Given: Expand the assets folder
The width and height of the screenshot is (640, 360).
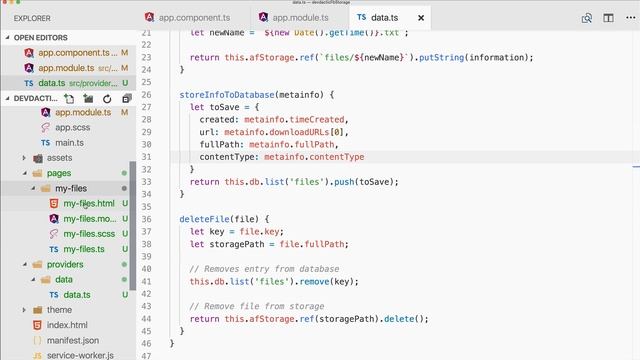Looking at the screenshot, I should 24,158.
